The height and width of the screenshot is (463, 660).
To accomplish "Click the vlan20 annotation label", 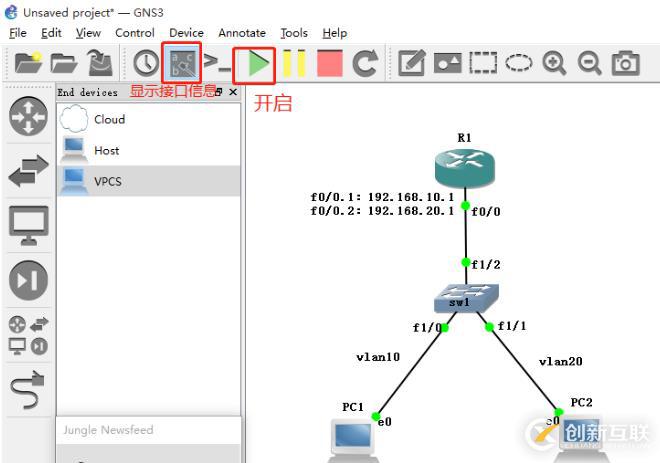I will [561, 361].
